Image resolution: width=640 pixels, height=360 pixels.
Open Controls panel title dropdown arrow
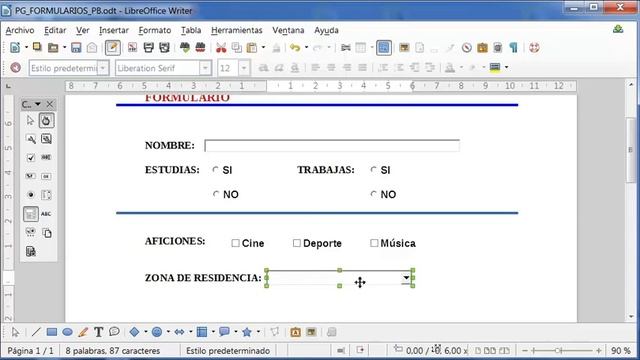click(x=38, y=104)
